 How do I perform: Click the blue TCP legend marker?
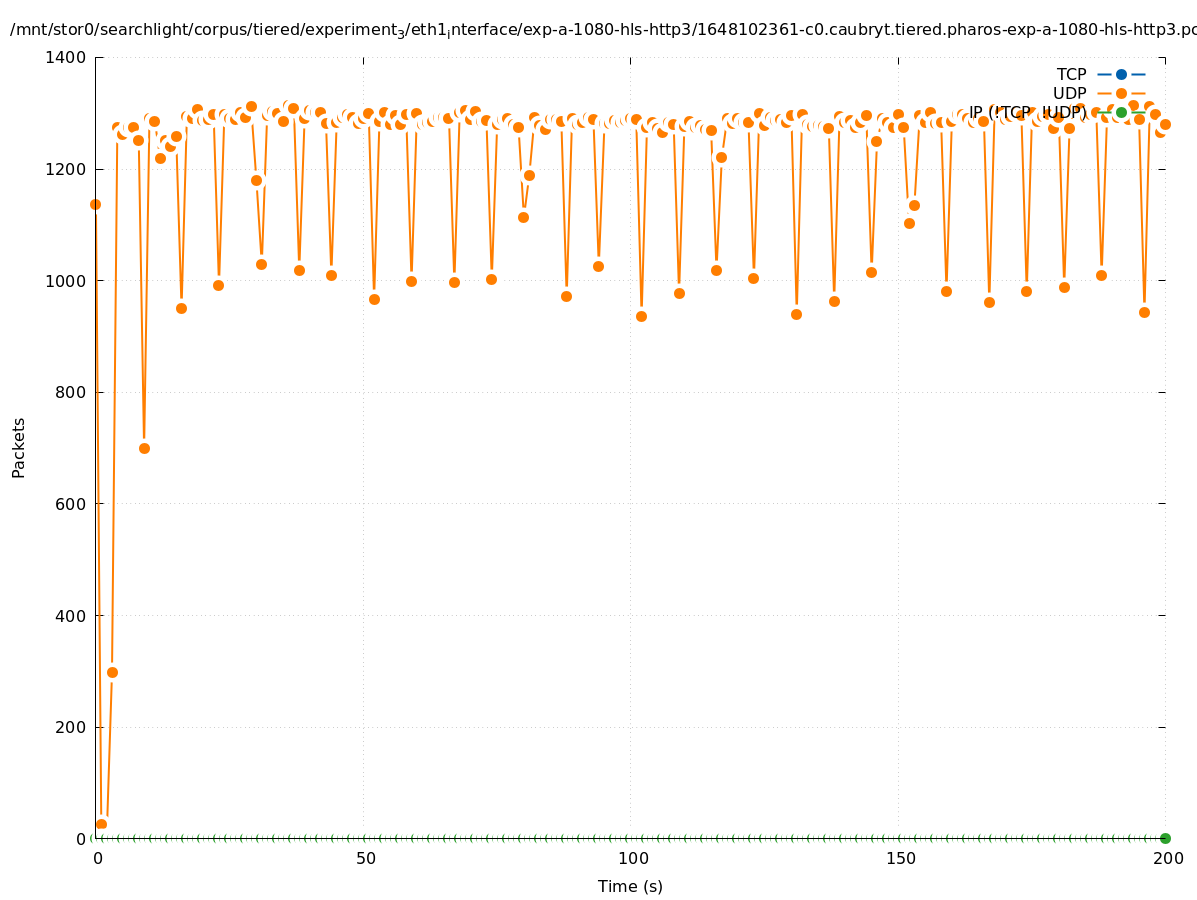[1121, 74]
